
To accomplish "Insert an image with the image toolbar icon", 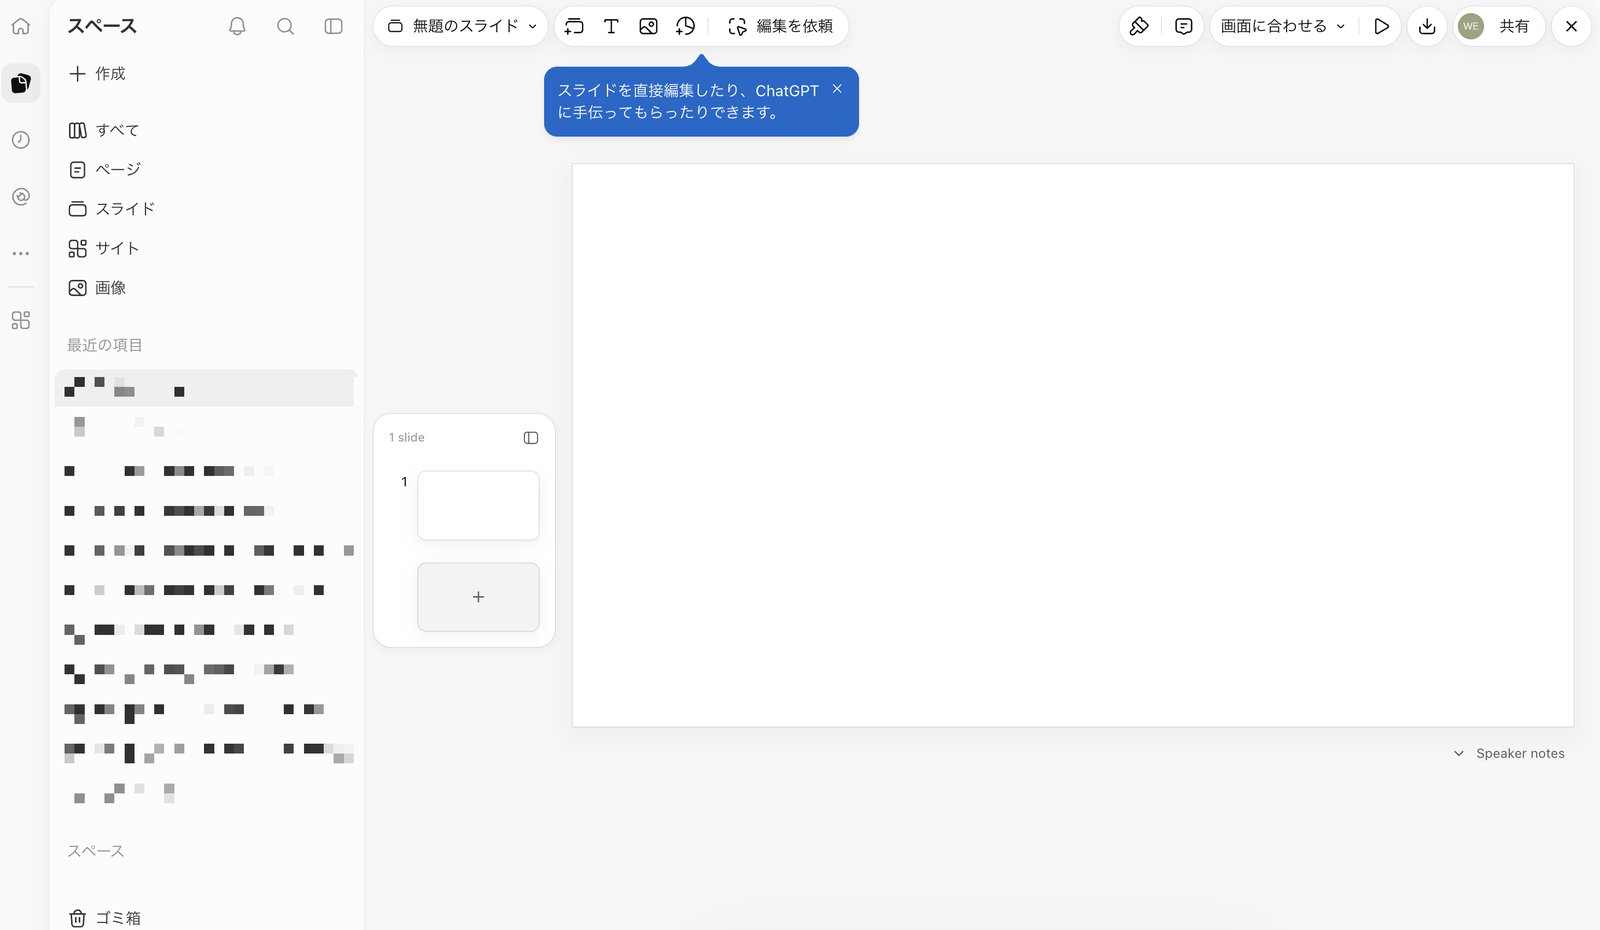I will pyautogui.click(x=648, y=27).
